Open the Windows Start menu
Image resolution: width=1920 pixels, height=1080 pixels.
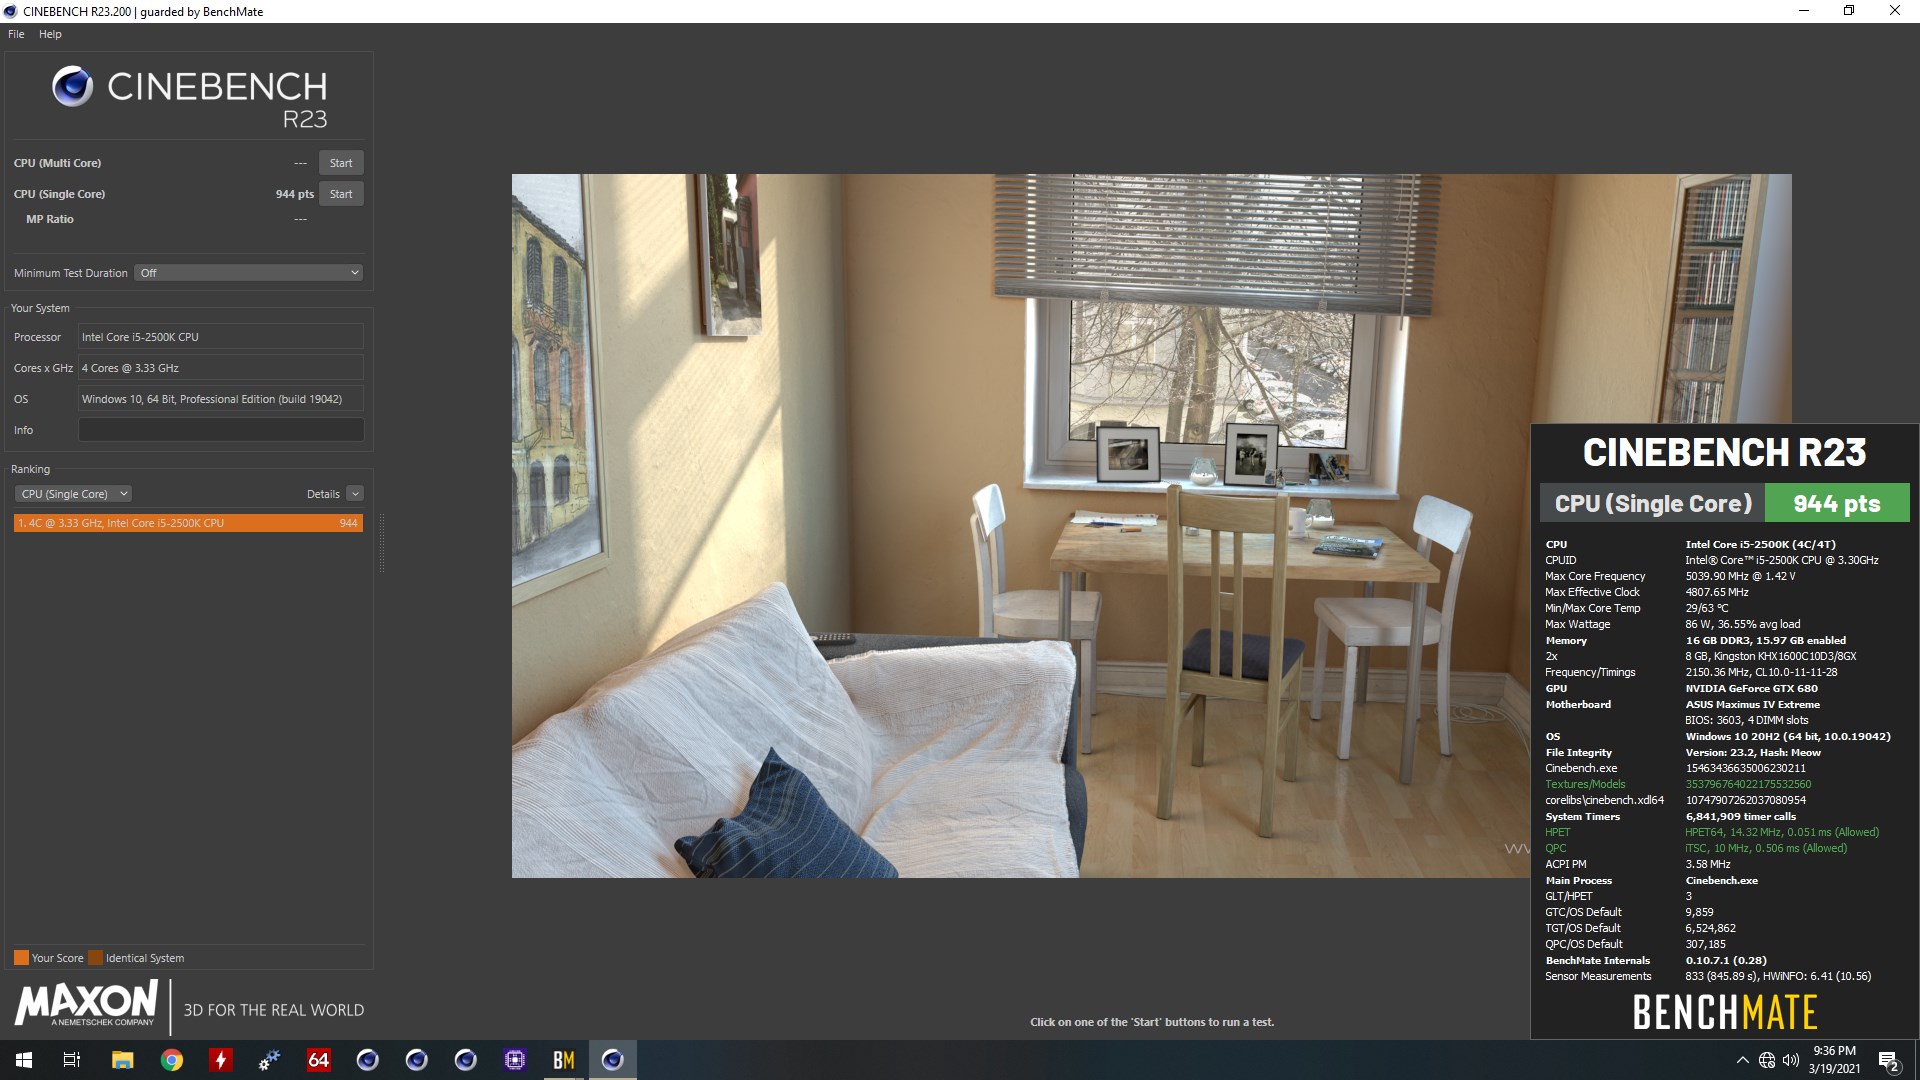tap(24, 1060)
